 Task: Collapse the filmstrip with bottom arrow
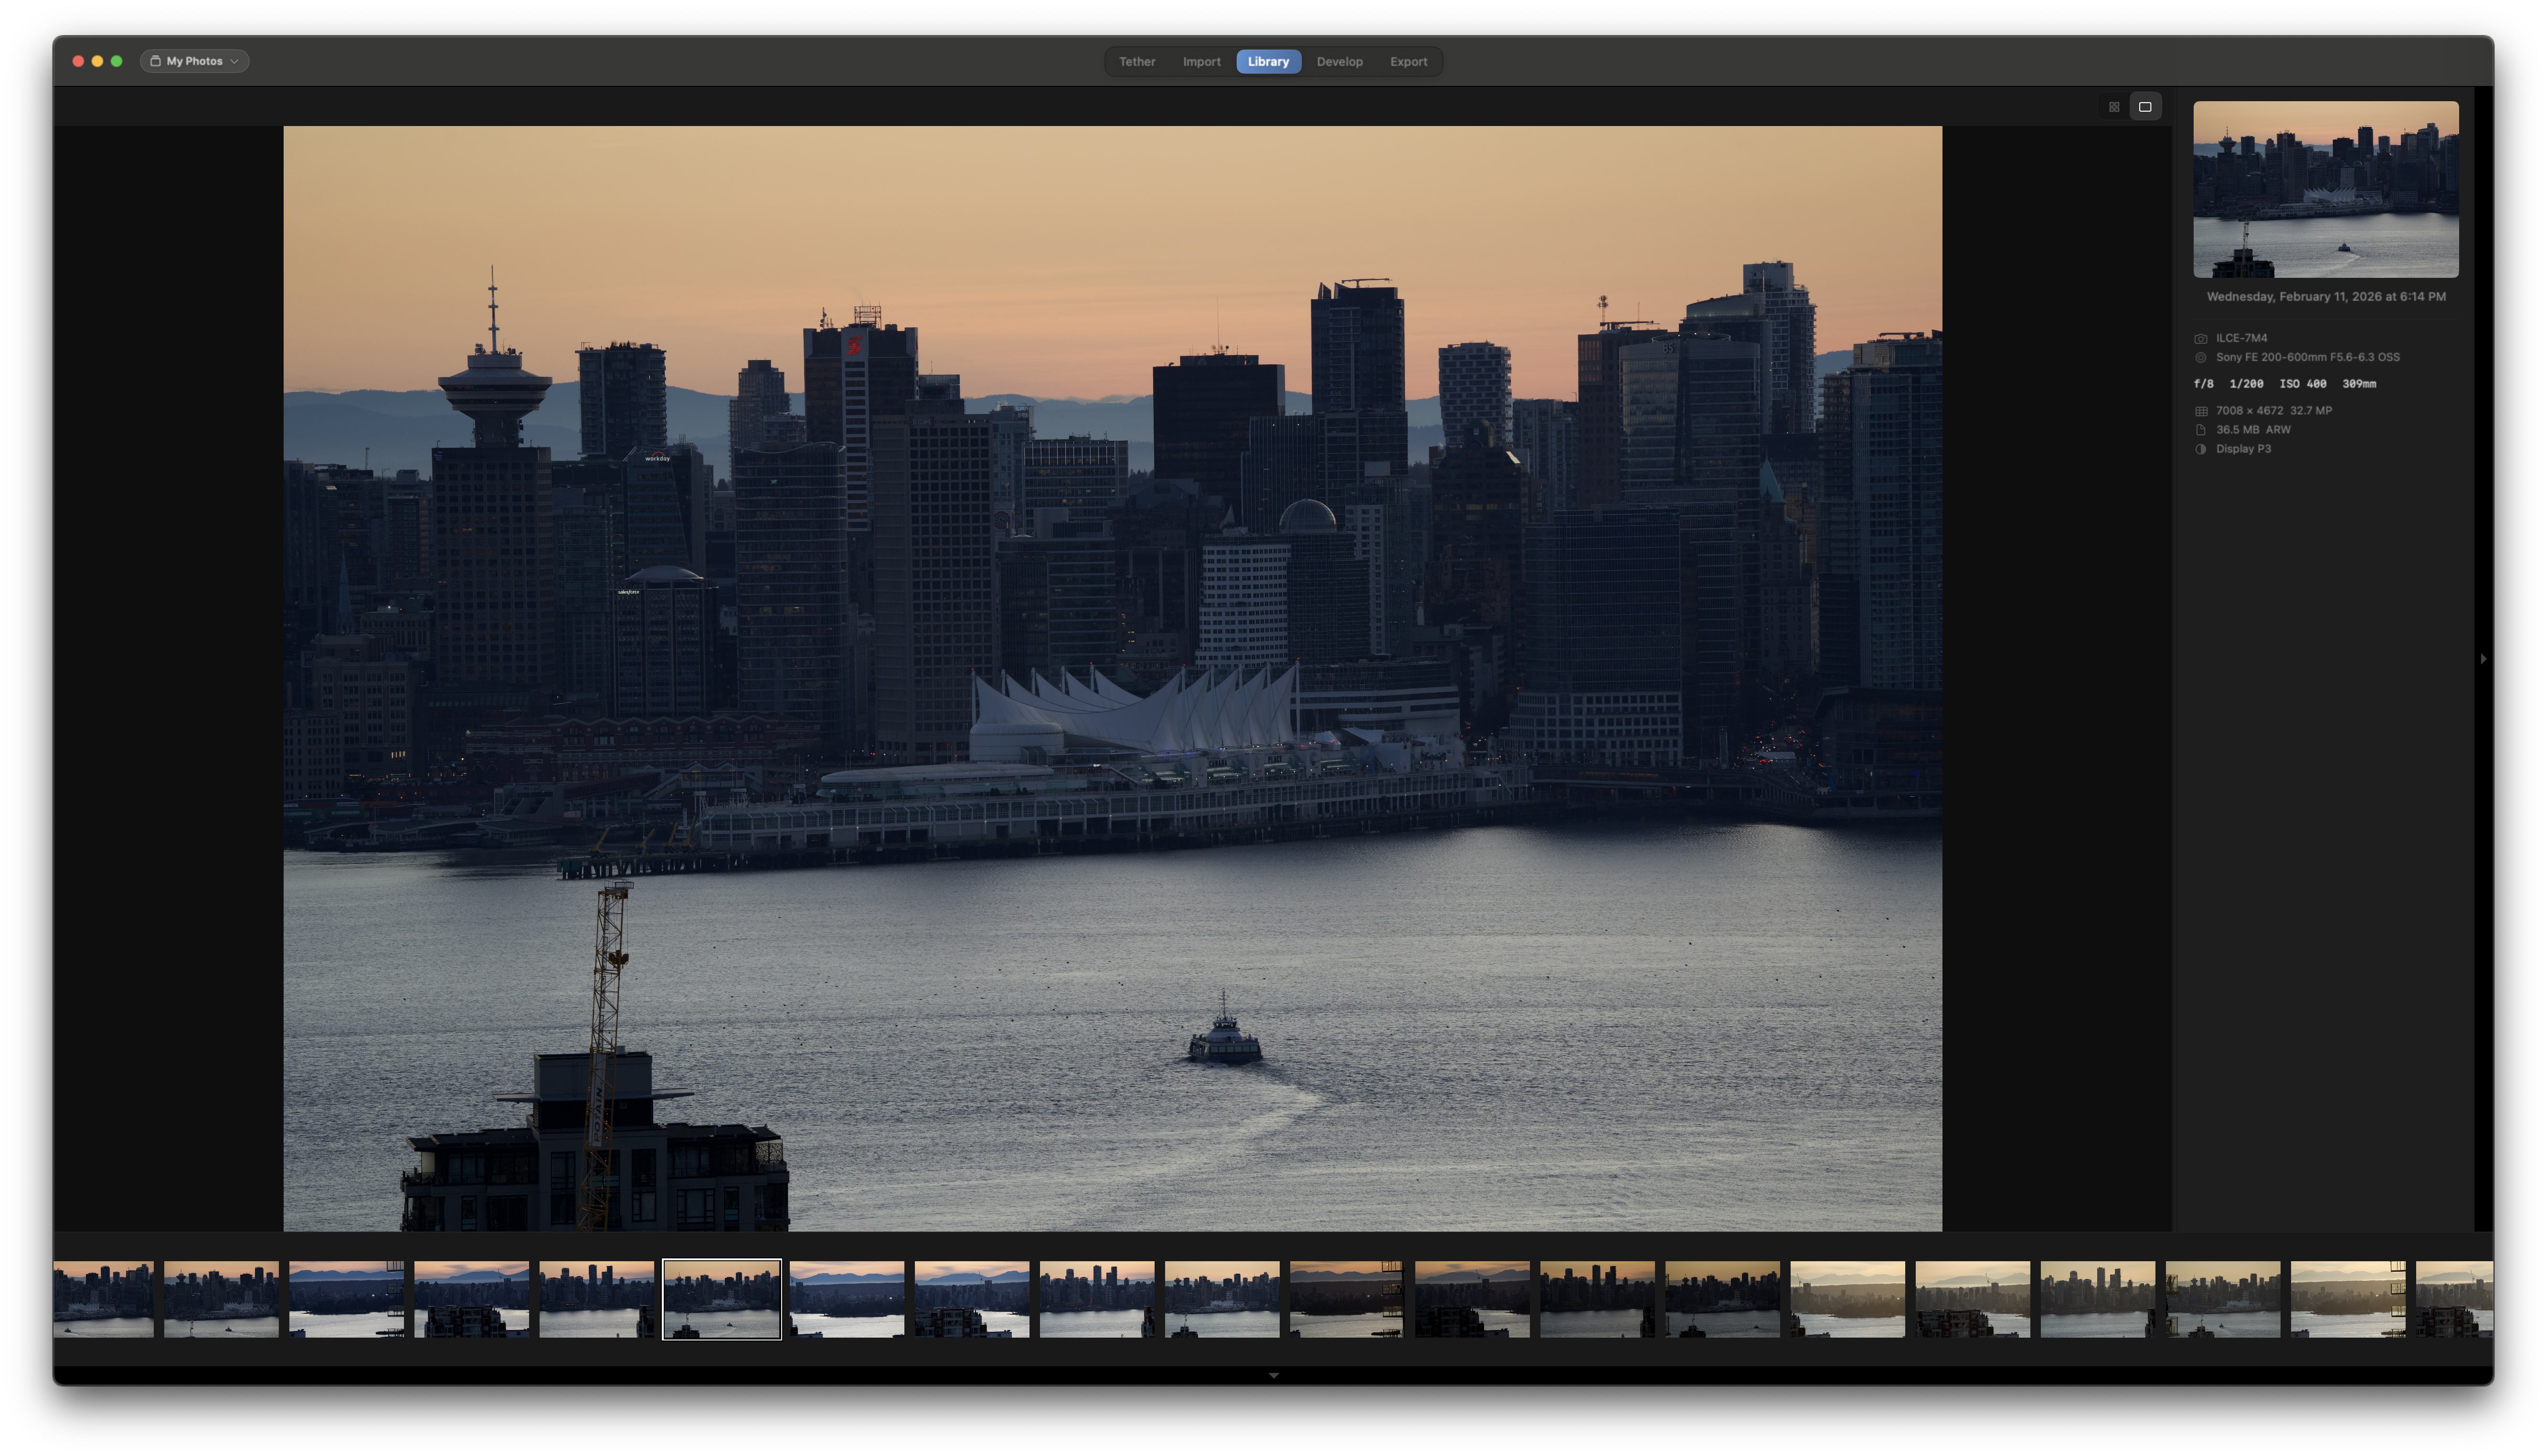click(1273, 1376)
